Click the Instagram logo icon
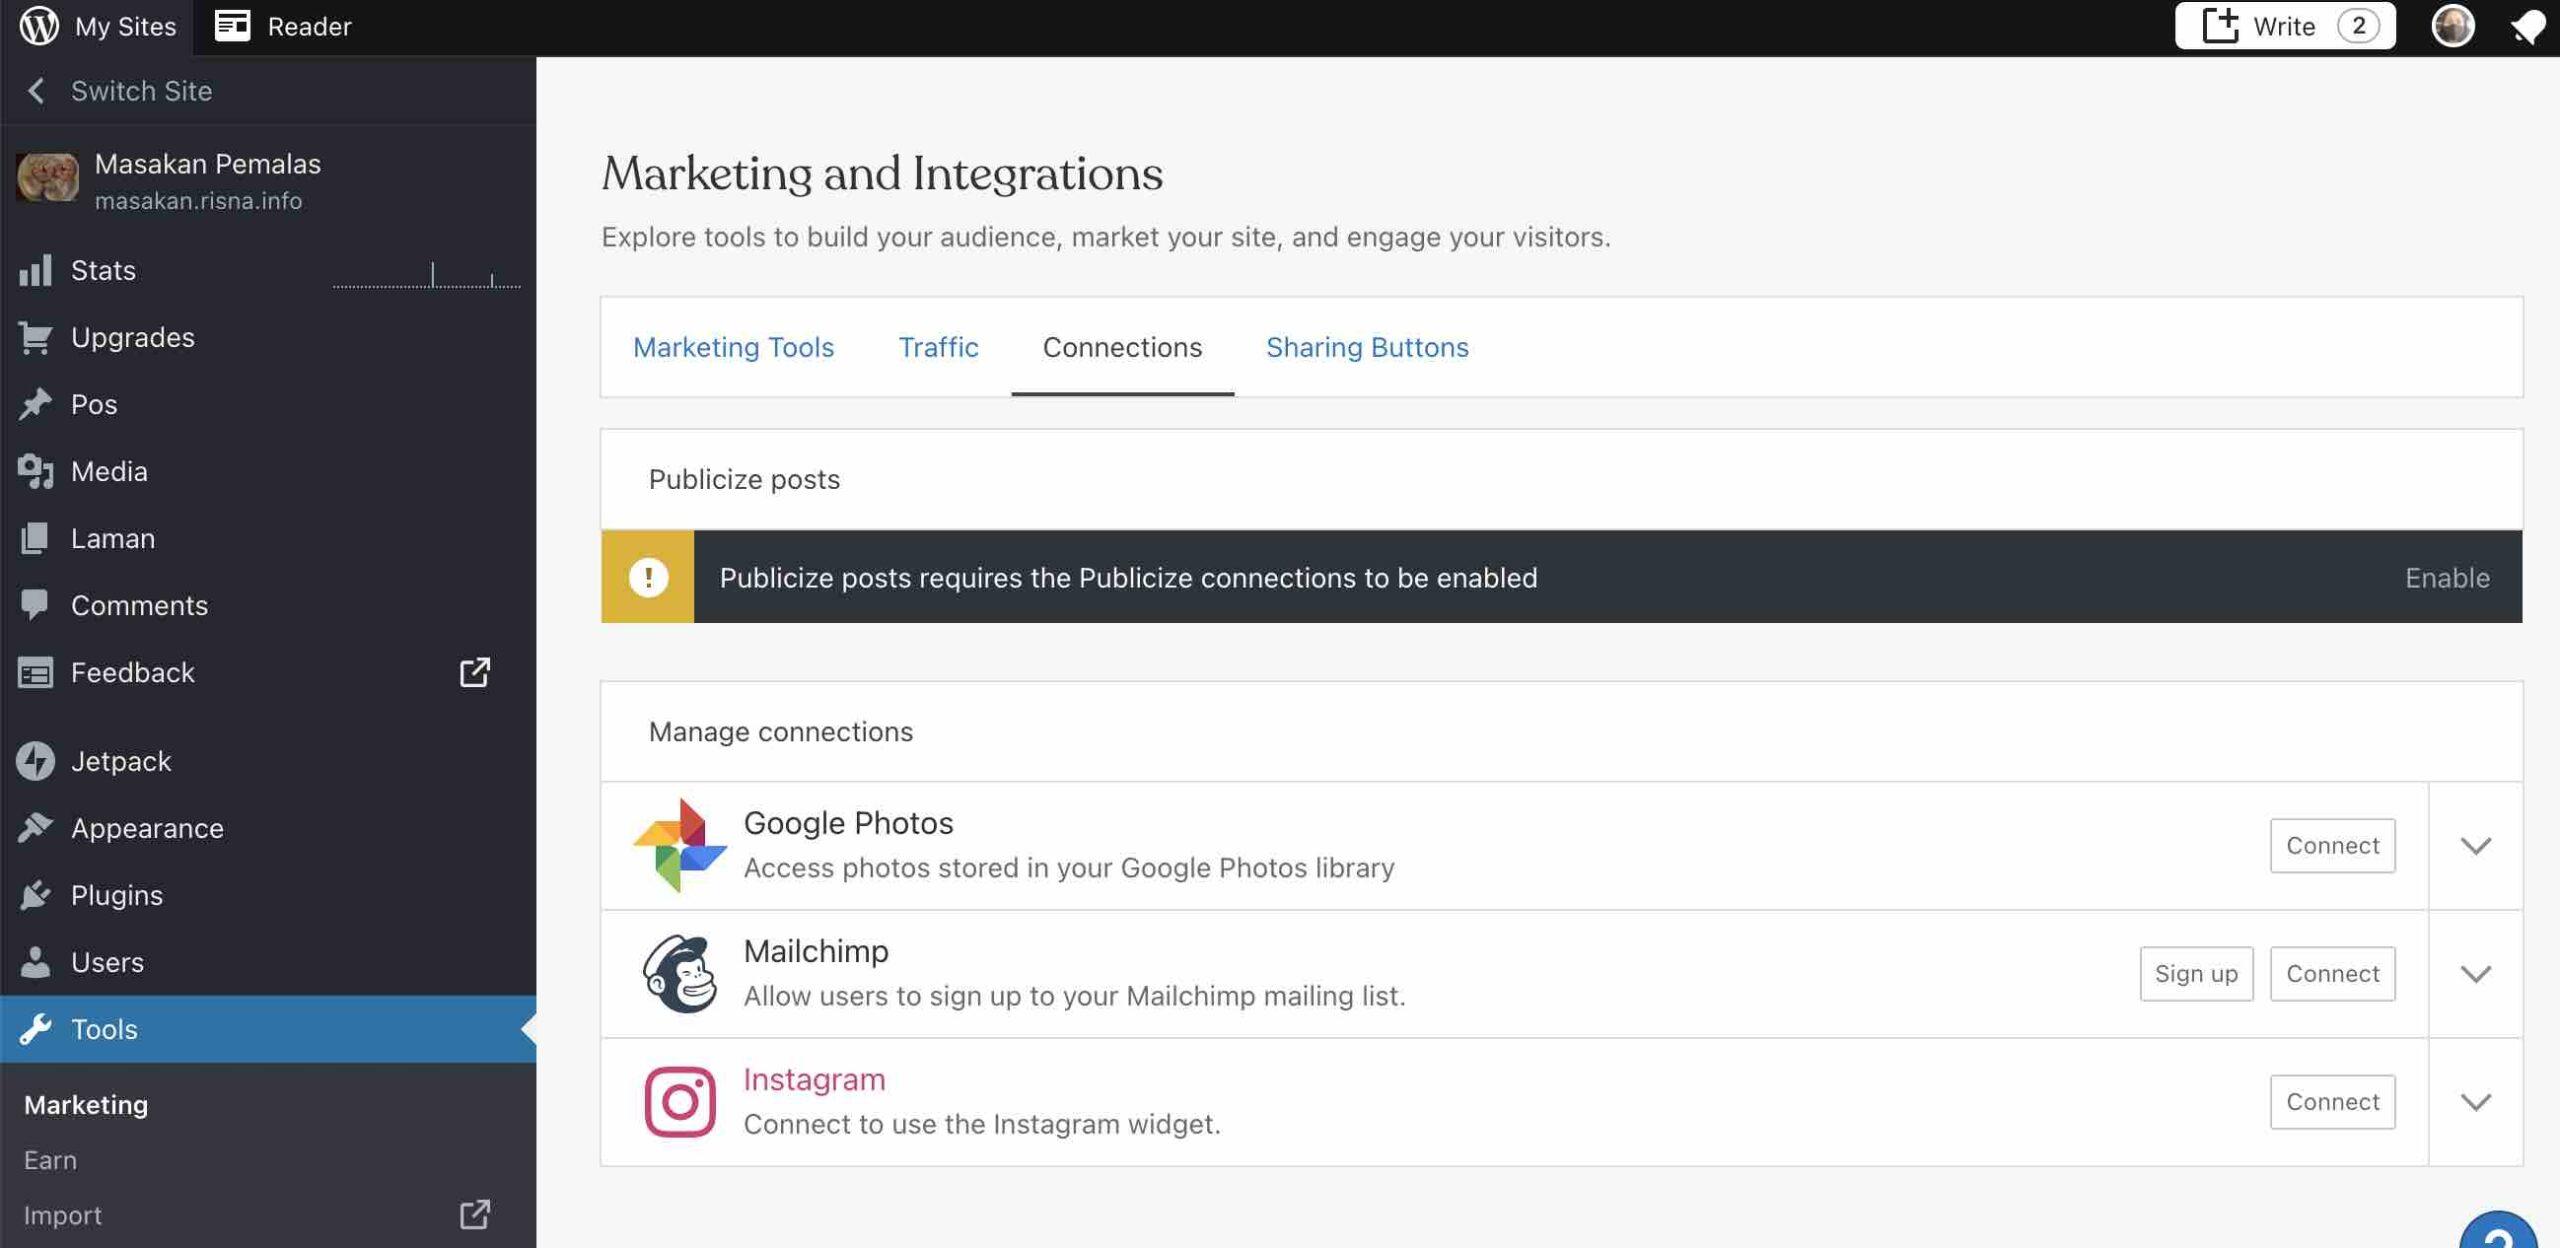 680,1101
